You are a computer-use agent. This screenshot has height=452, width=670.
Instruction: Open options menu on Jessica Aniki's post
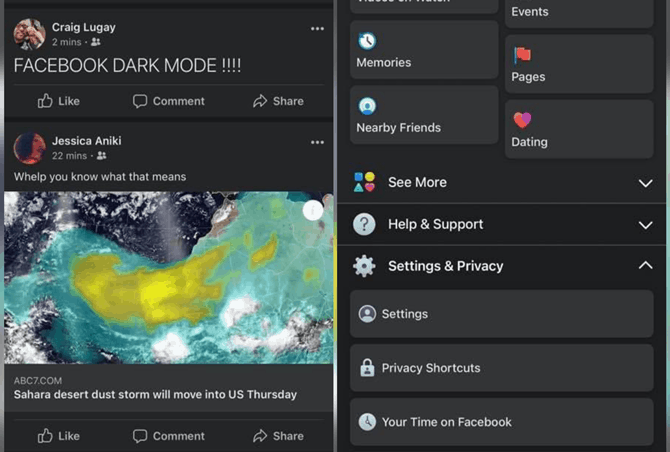(317, 142)
